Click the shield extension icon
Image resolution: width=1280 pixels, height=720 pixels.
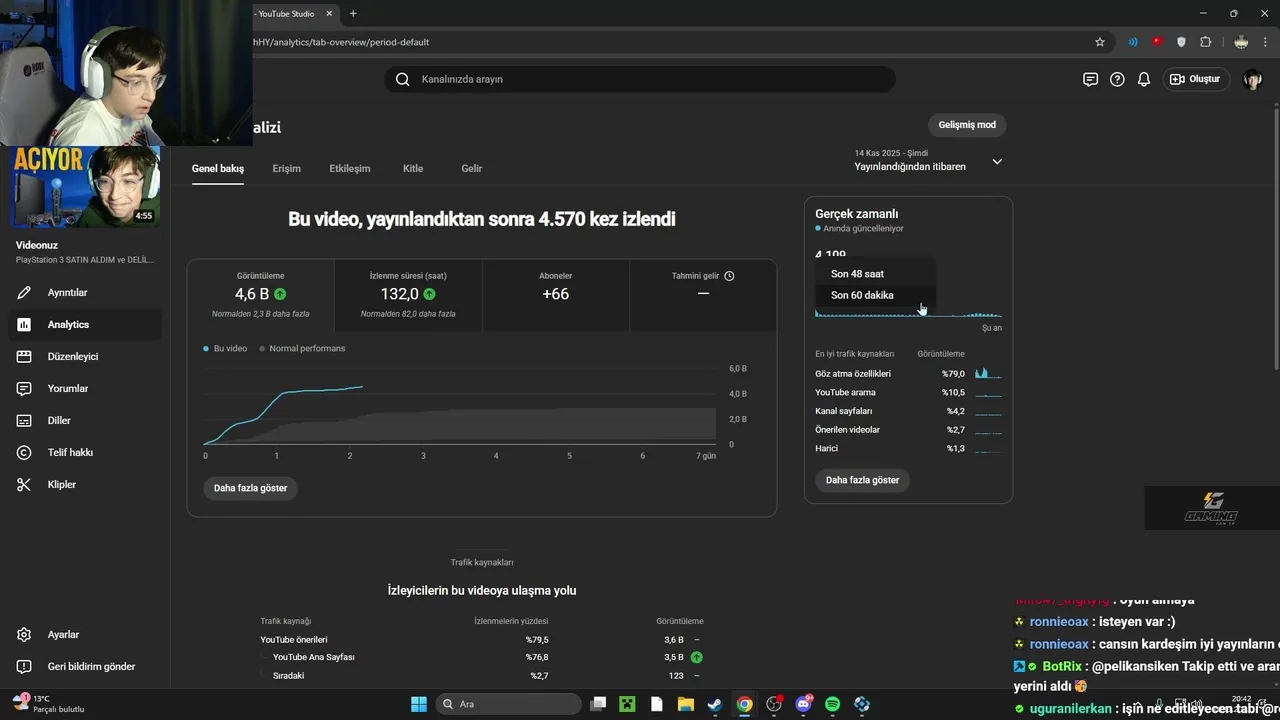[x=1181, y=42]
